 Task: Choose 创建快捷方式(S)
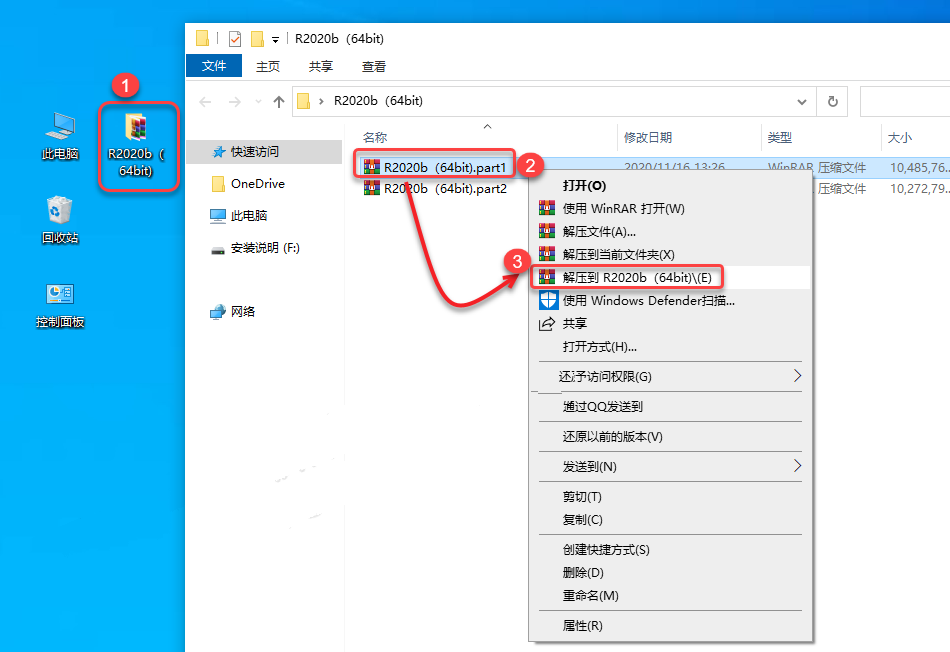pyautogui.click(x=669, y=550)
